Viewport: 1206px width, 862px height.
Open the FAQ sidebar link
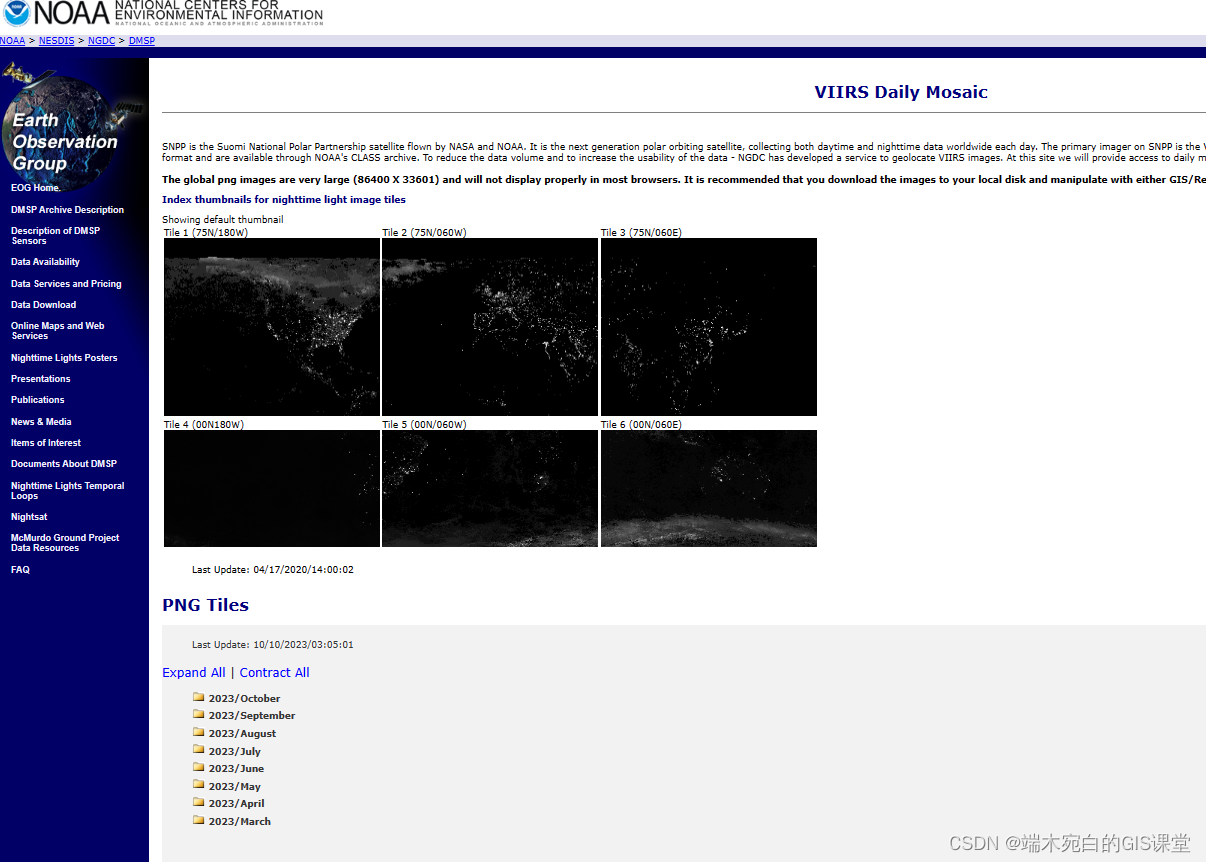pos(20,569)
